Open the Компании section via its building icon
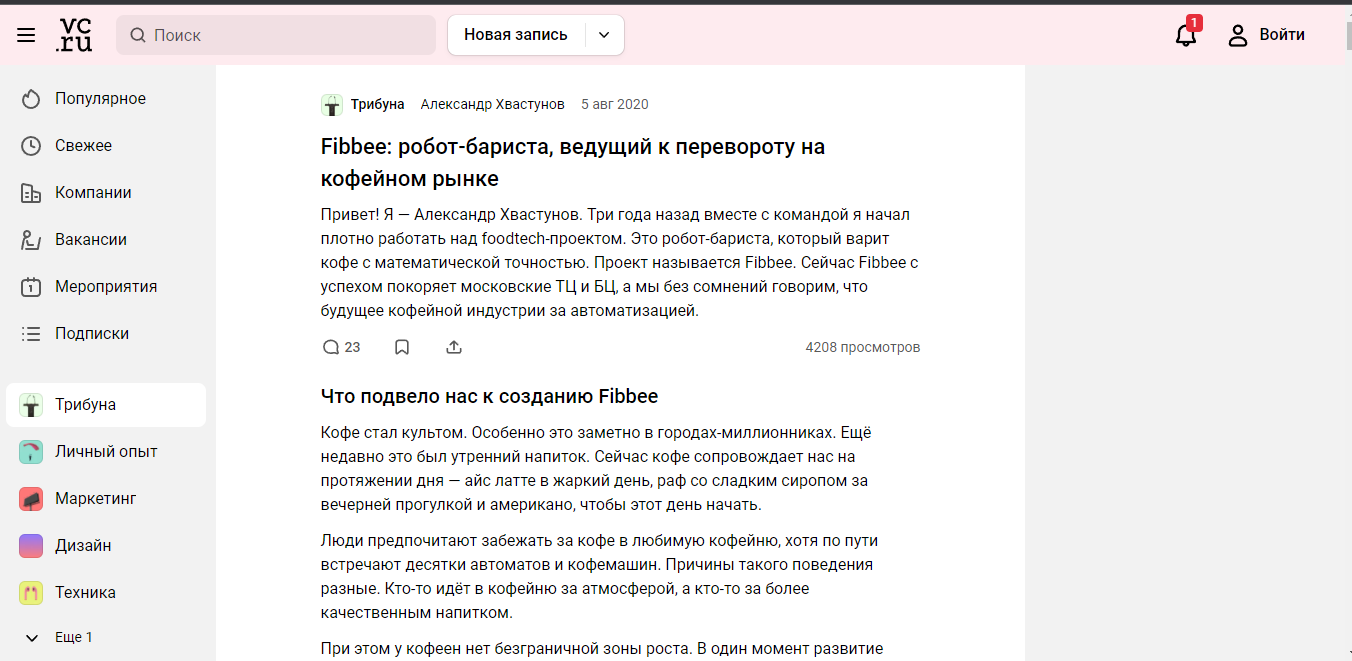1352x661 pixels. click(x=31, y=192)
